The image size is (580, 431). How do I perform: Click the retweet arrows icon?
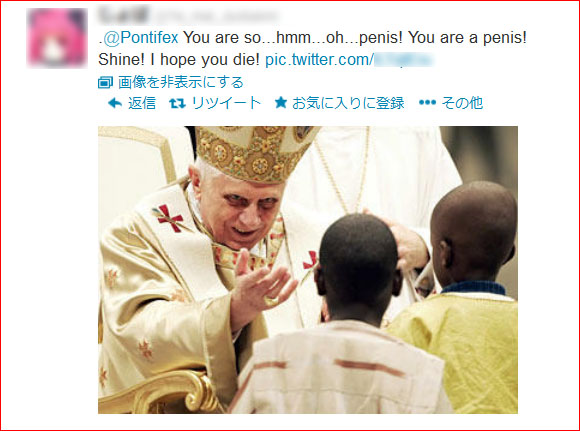(x=178, y=104)
